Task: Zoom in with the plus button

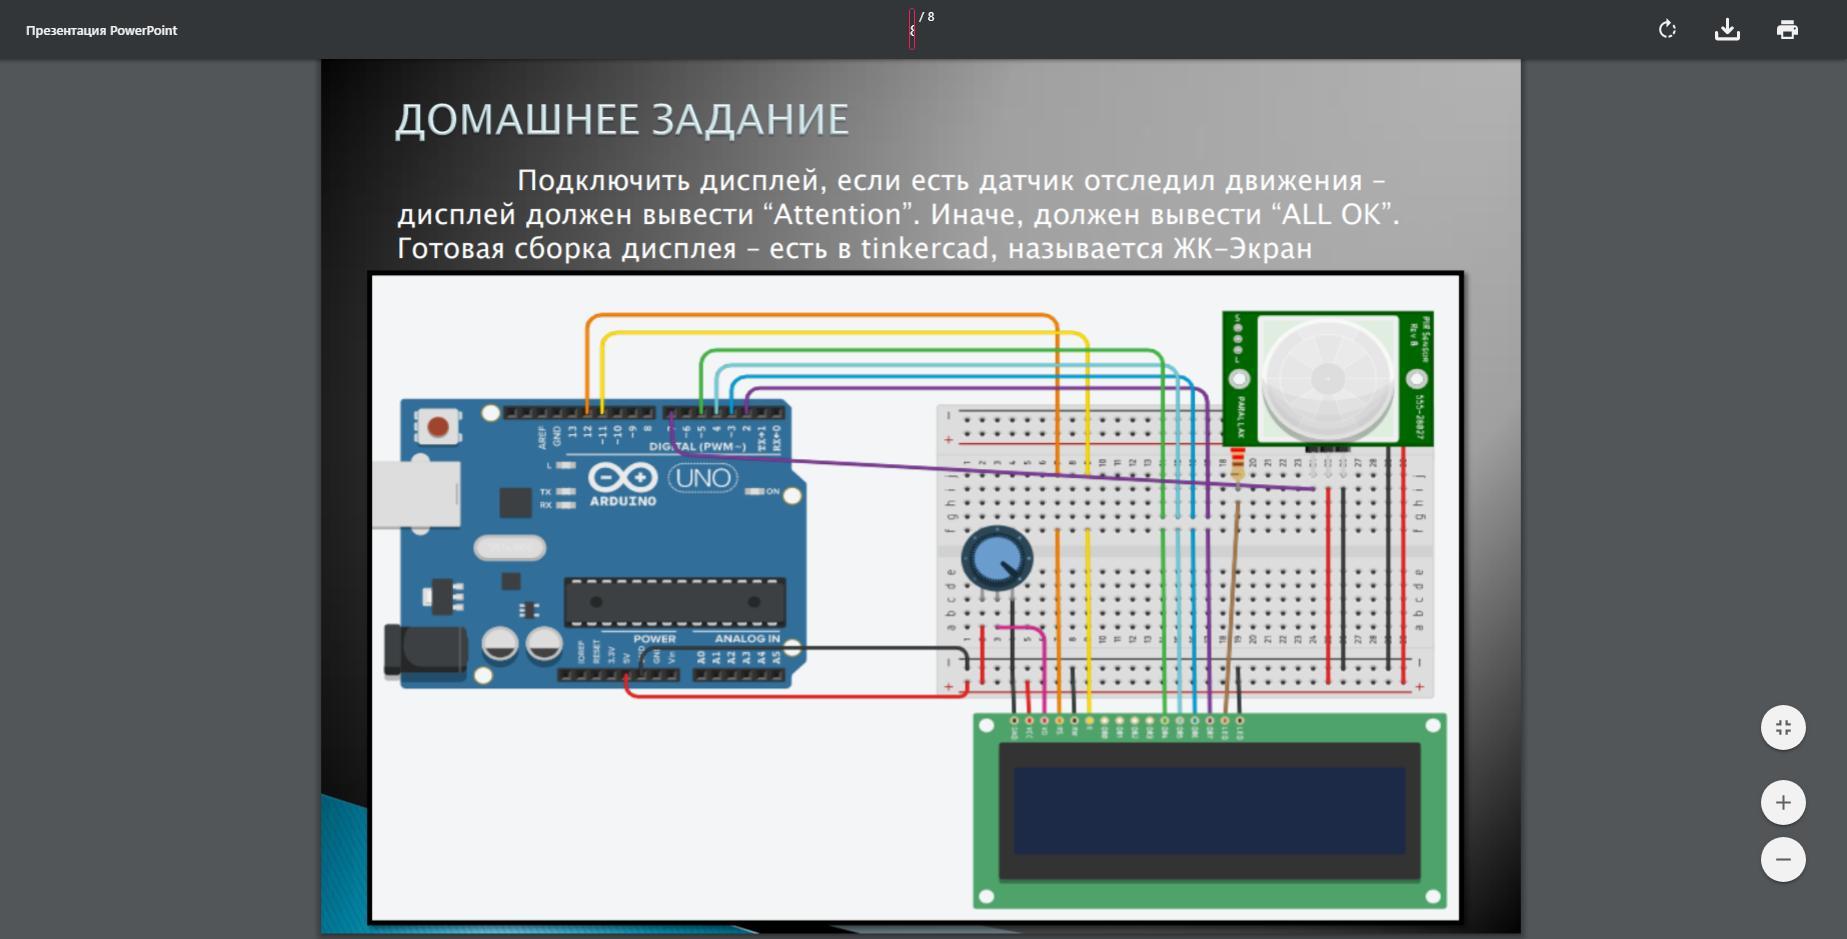Action: [1783, 803]
